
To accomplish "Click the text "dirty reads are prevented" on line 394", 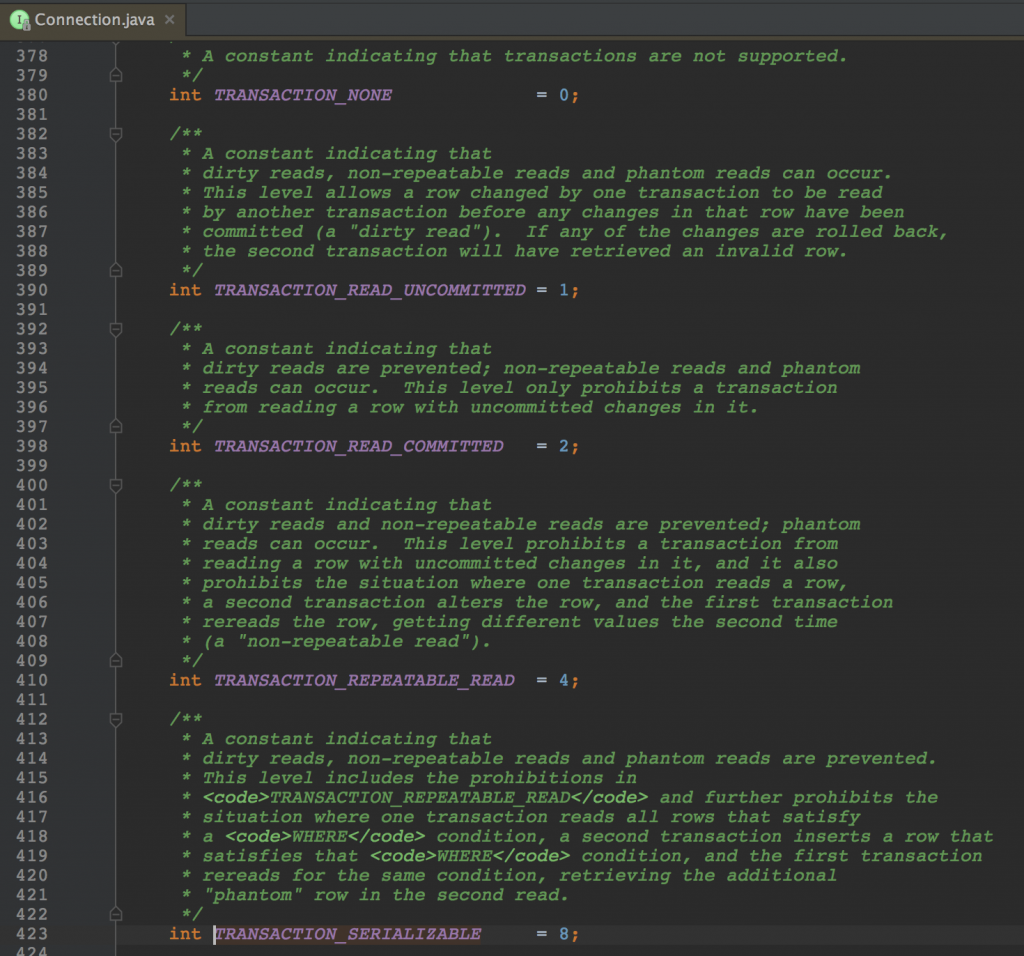I will (x=347, y=369).
